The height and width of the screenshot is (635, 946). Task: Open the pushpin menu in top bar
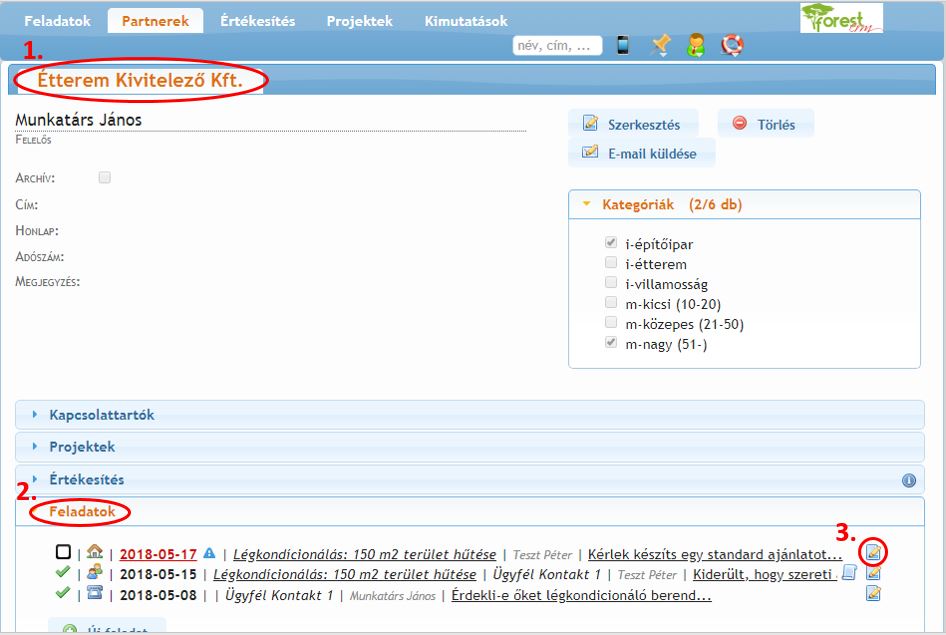point(660,45)
